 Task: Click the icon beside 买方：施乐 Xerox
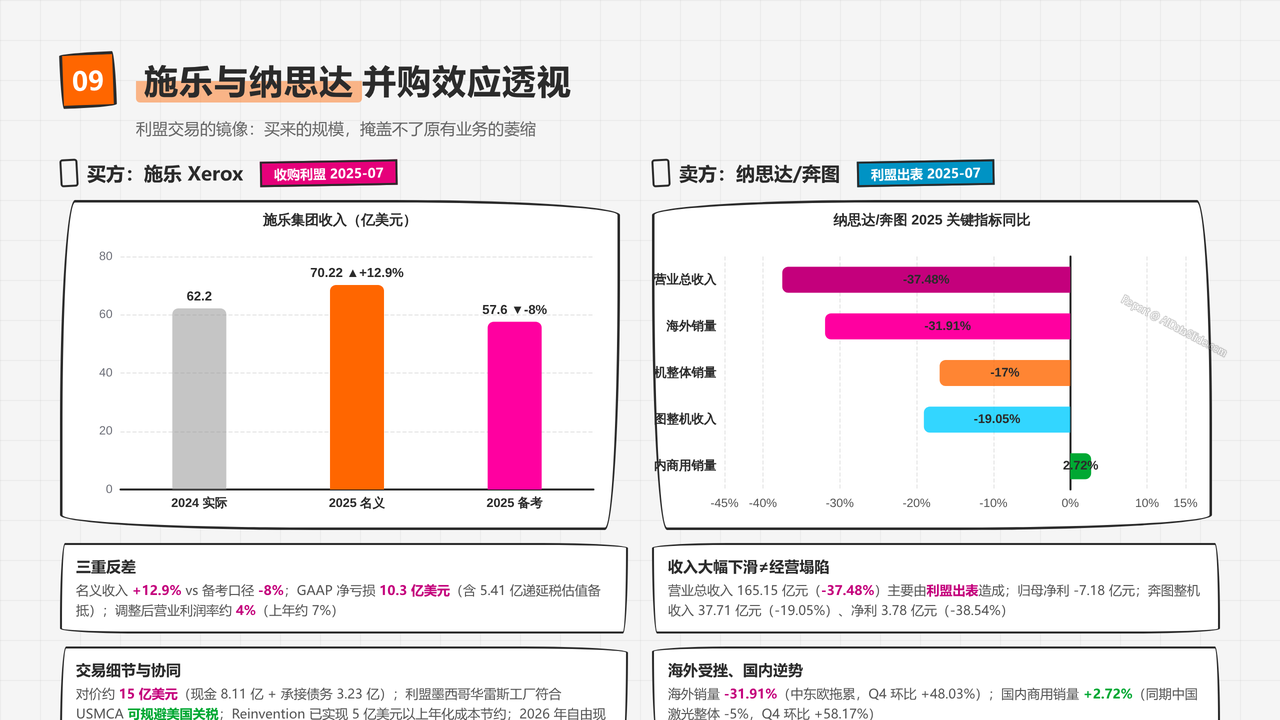tap(69, 173)
